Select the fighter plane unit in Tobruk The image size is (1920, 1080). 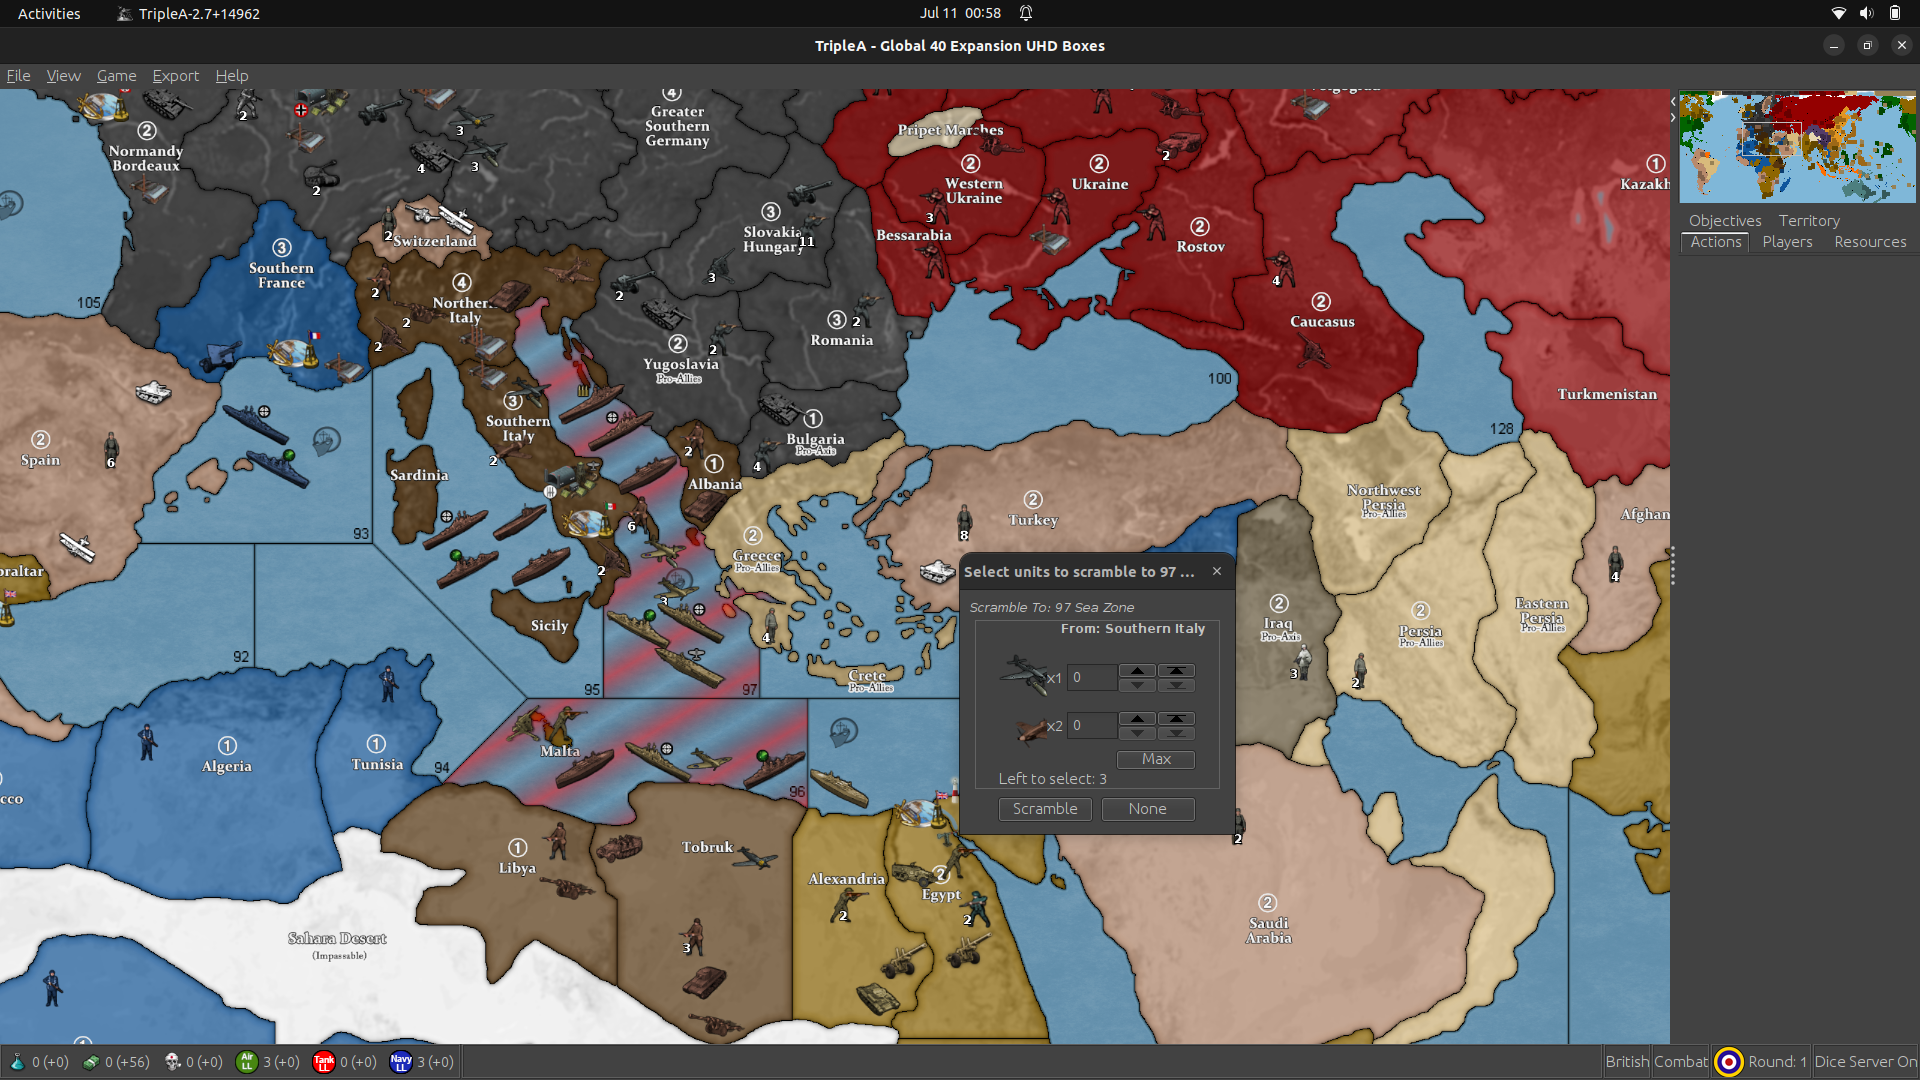[754, 858]
